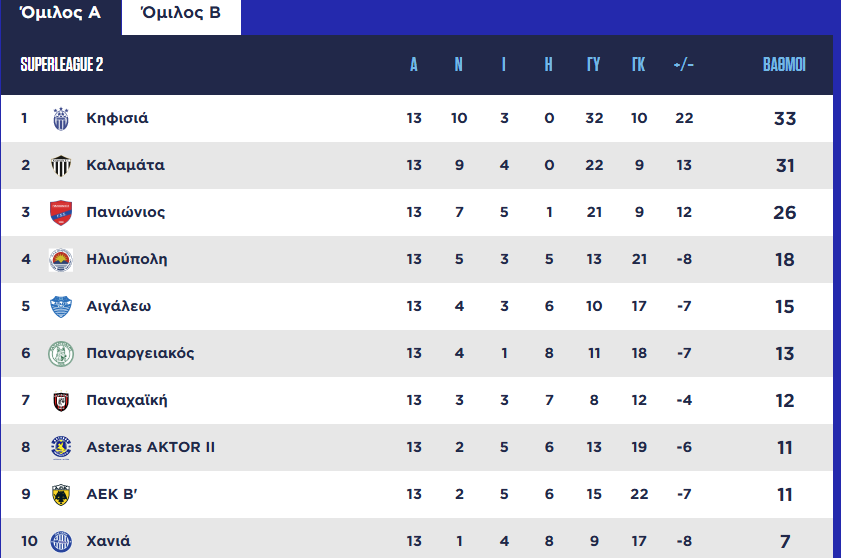Click the Παναργειακός green circular logo

(61, 354)
